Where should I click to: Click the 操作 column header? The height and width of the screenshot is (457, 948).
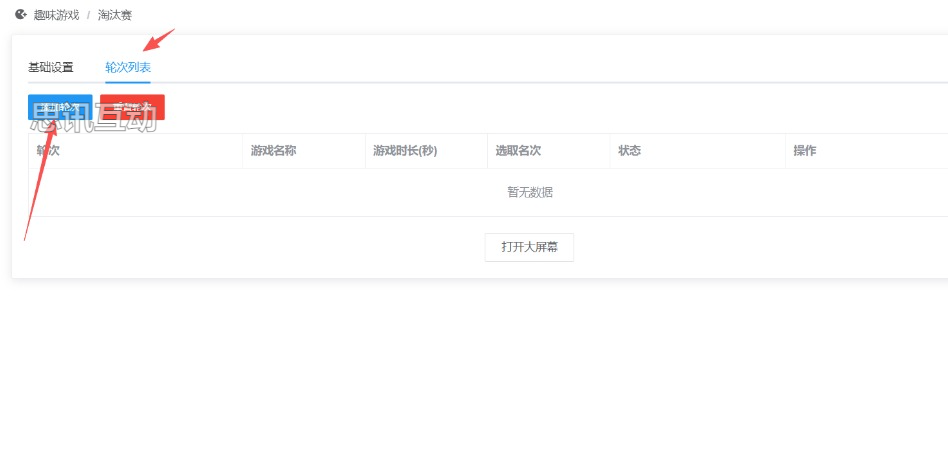tap(804, 151)
